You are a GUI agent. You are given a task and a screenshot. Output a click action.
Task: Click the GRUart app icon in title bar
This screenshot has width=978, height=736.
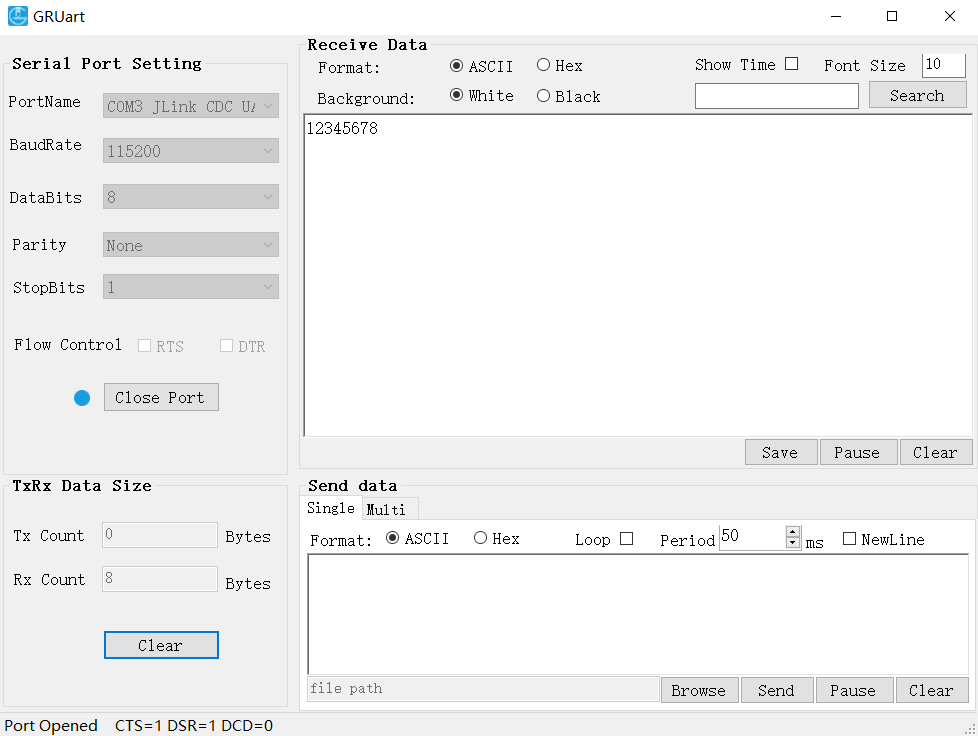point(18,16)
